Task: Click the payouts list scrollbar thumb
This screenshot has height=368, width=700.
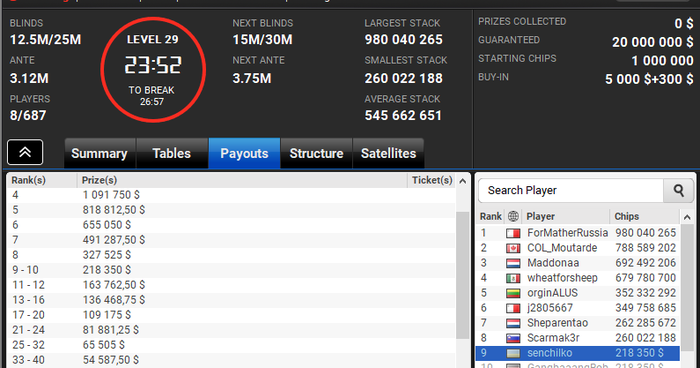Action: (462, 275)
